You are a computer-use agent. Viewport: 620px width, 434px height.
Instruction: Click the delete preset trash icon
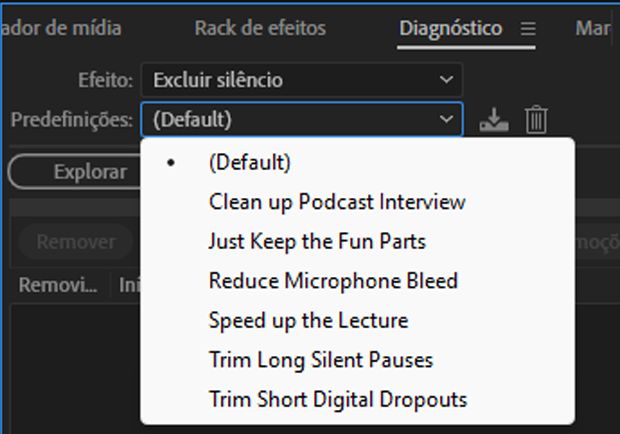click(536, 120)
